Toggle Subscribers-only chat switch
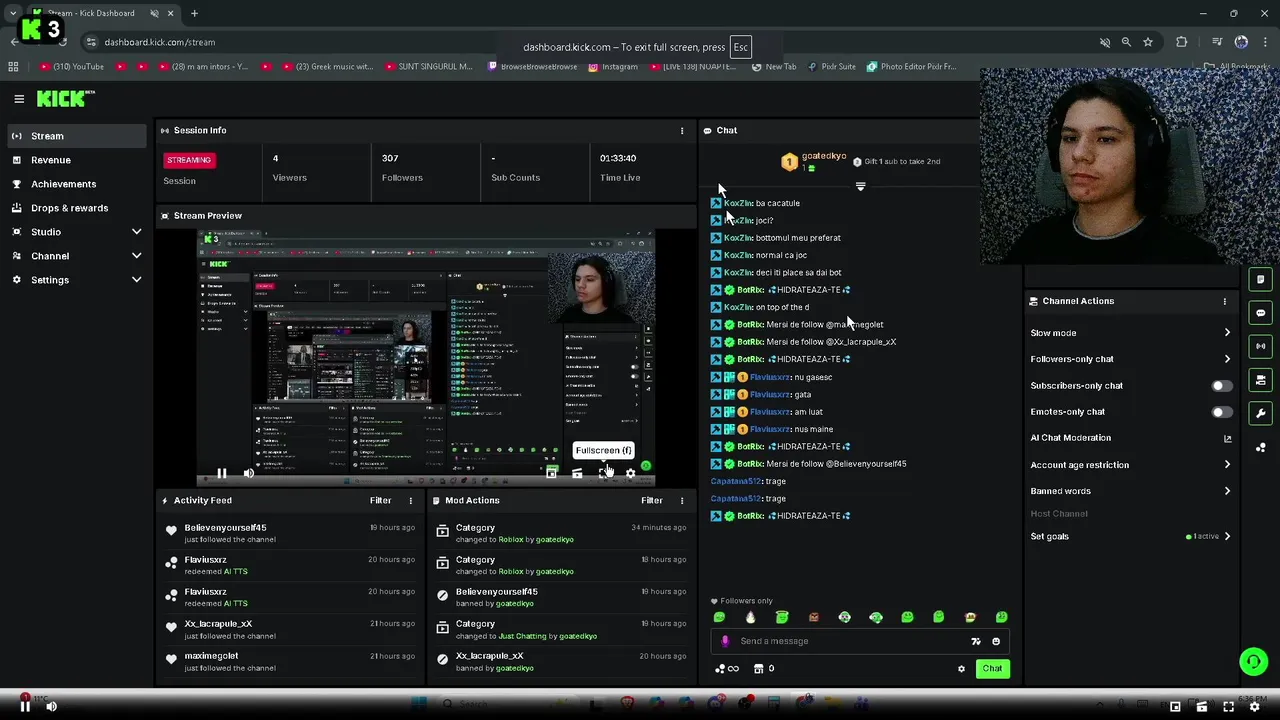The height and width of the screenshot is (720, 1280). pyautogui.click(x=1221, y=386)
